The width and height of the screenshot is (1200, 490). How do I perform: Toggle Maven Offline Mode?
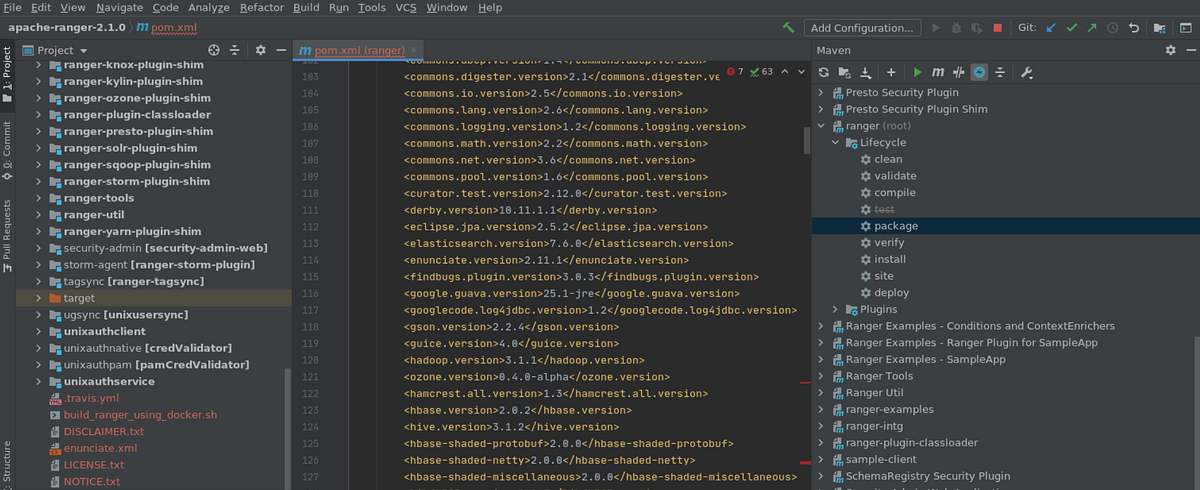click(x=959, y=72)
